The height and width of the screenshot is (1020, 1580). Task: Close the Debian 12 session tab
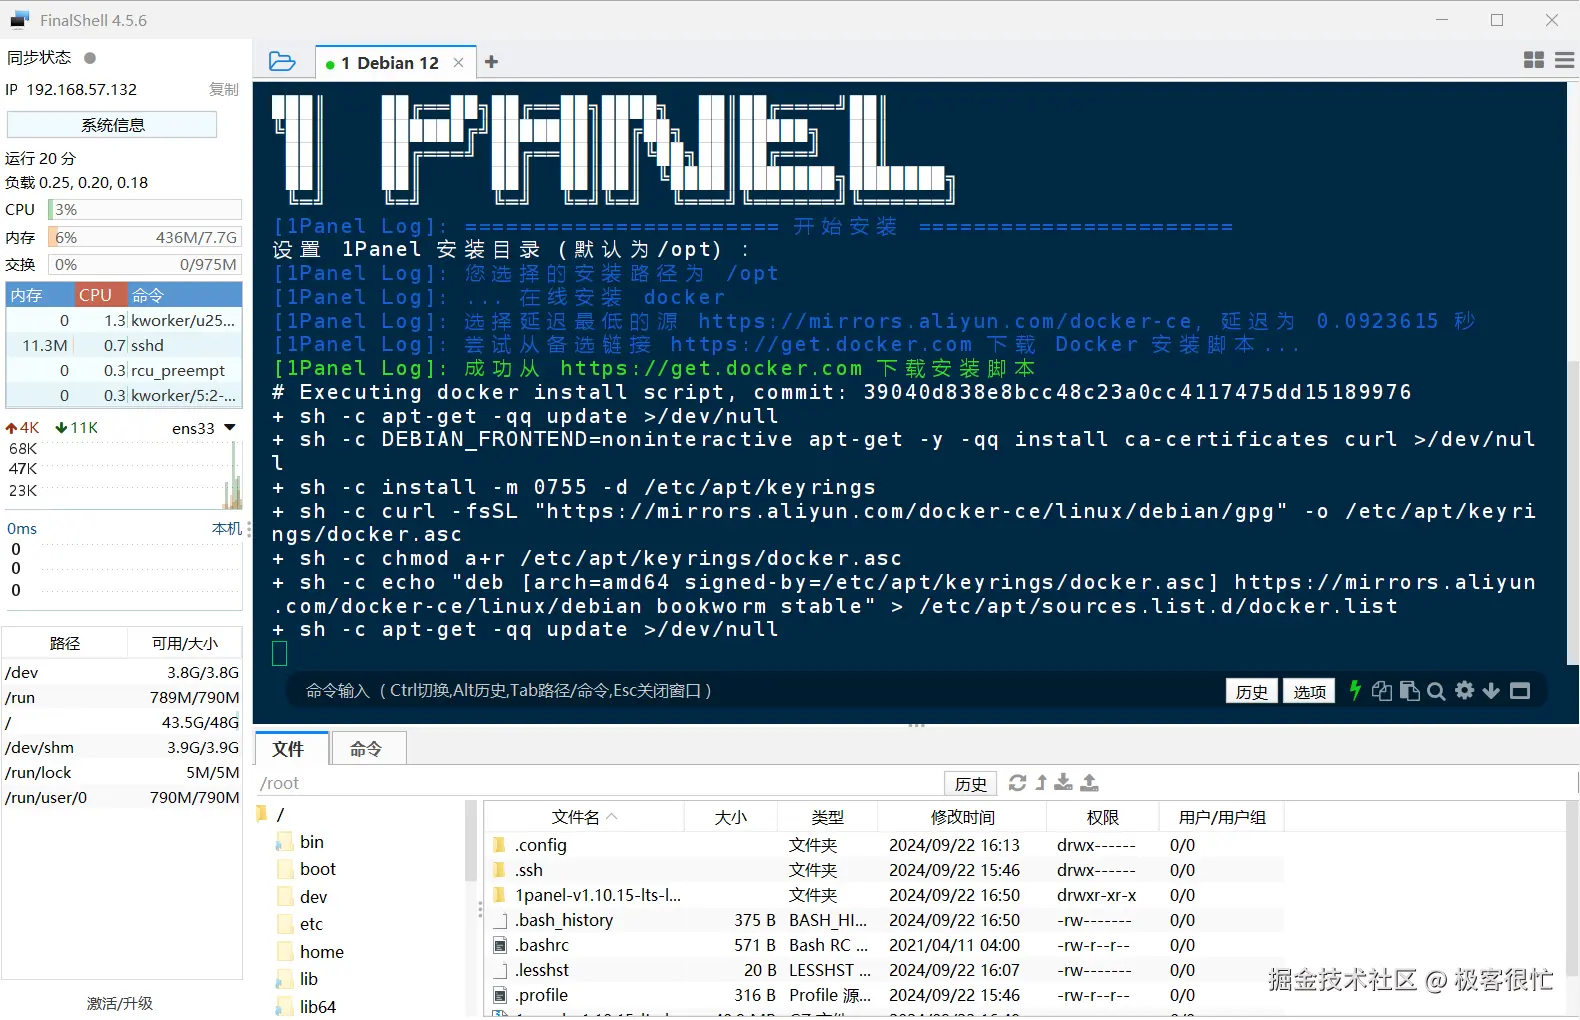point(458,63)
